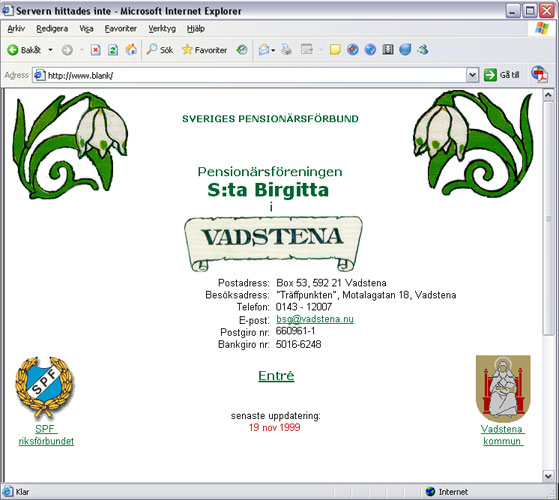The width and height of the screenshot is (559, 500).
Task: Click the Refresh page icon
Action: click(113, 50)
